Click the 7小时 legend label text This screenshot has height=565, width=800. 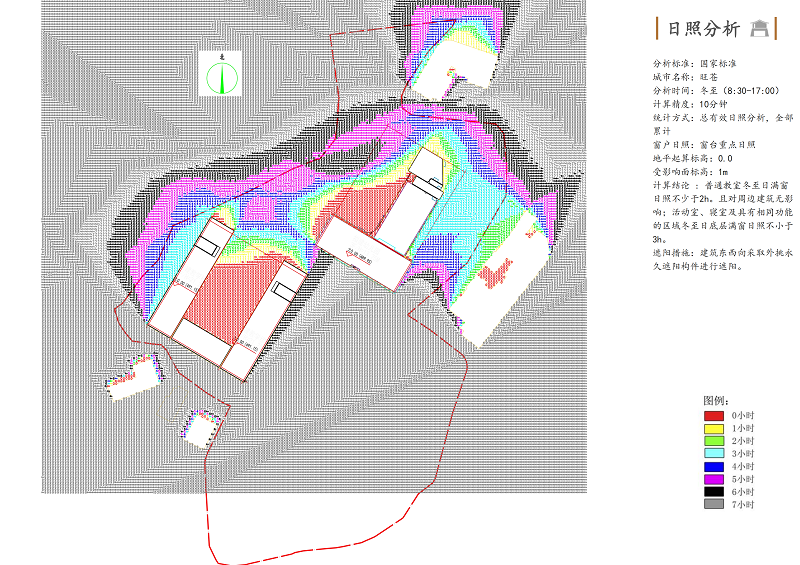coord(743,505)
